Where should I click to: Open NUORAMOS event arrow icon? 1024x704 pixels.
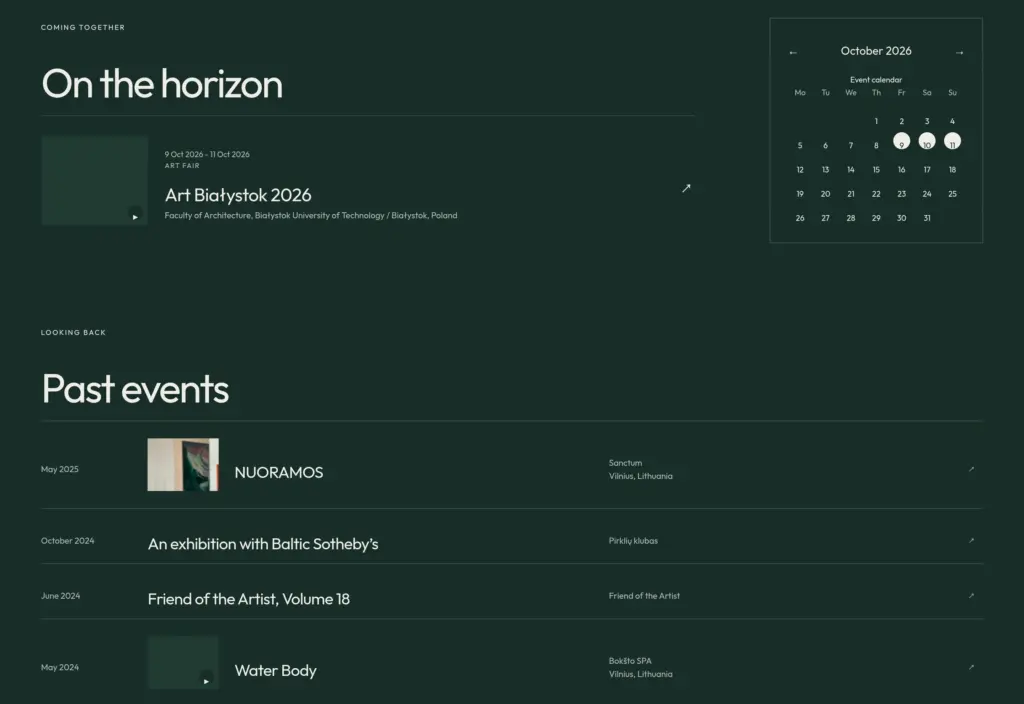[x=971, y=469]
